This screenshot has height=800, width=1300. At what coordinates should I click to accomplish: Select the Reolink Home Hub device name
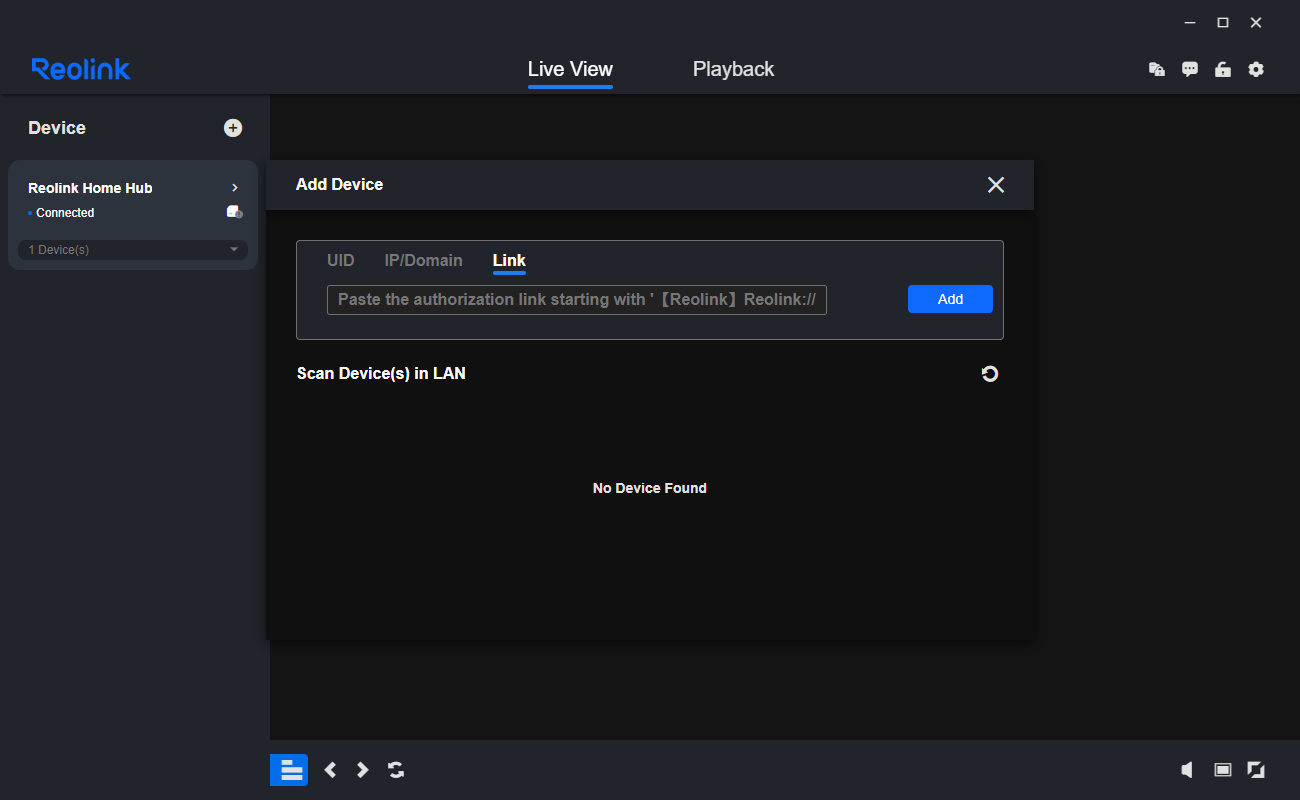(90, 188)
